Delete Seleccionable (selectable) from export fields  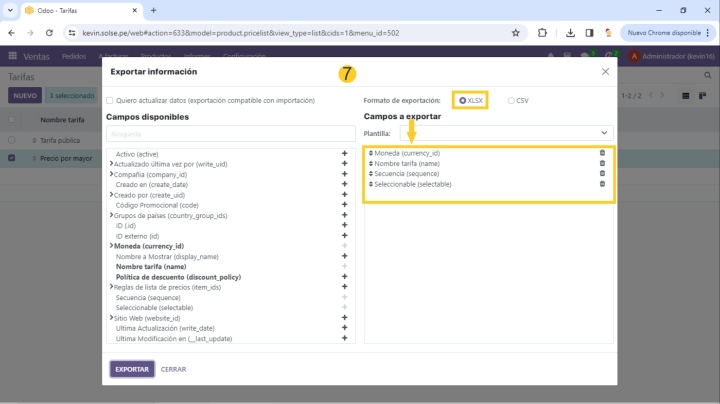(x=602, y=184)
